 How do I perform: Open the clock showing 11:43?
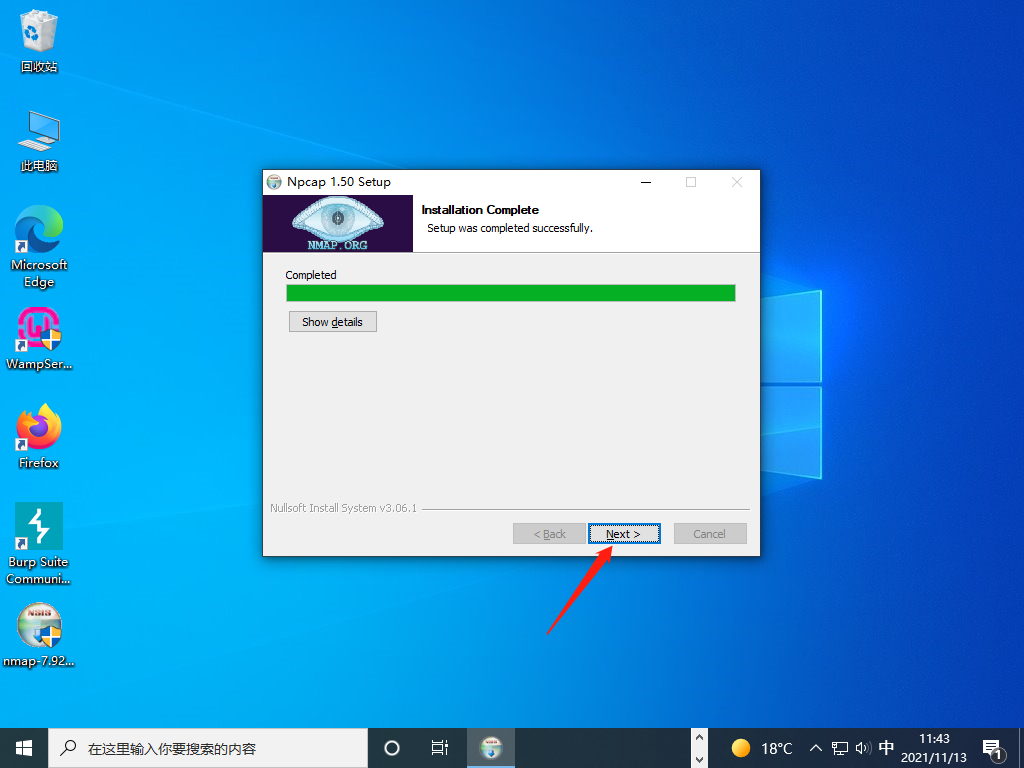click(x=934, y=748)
